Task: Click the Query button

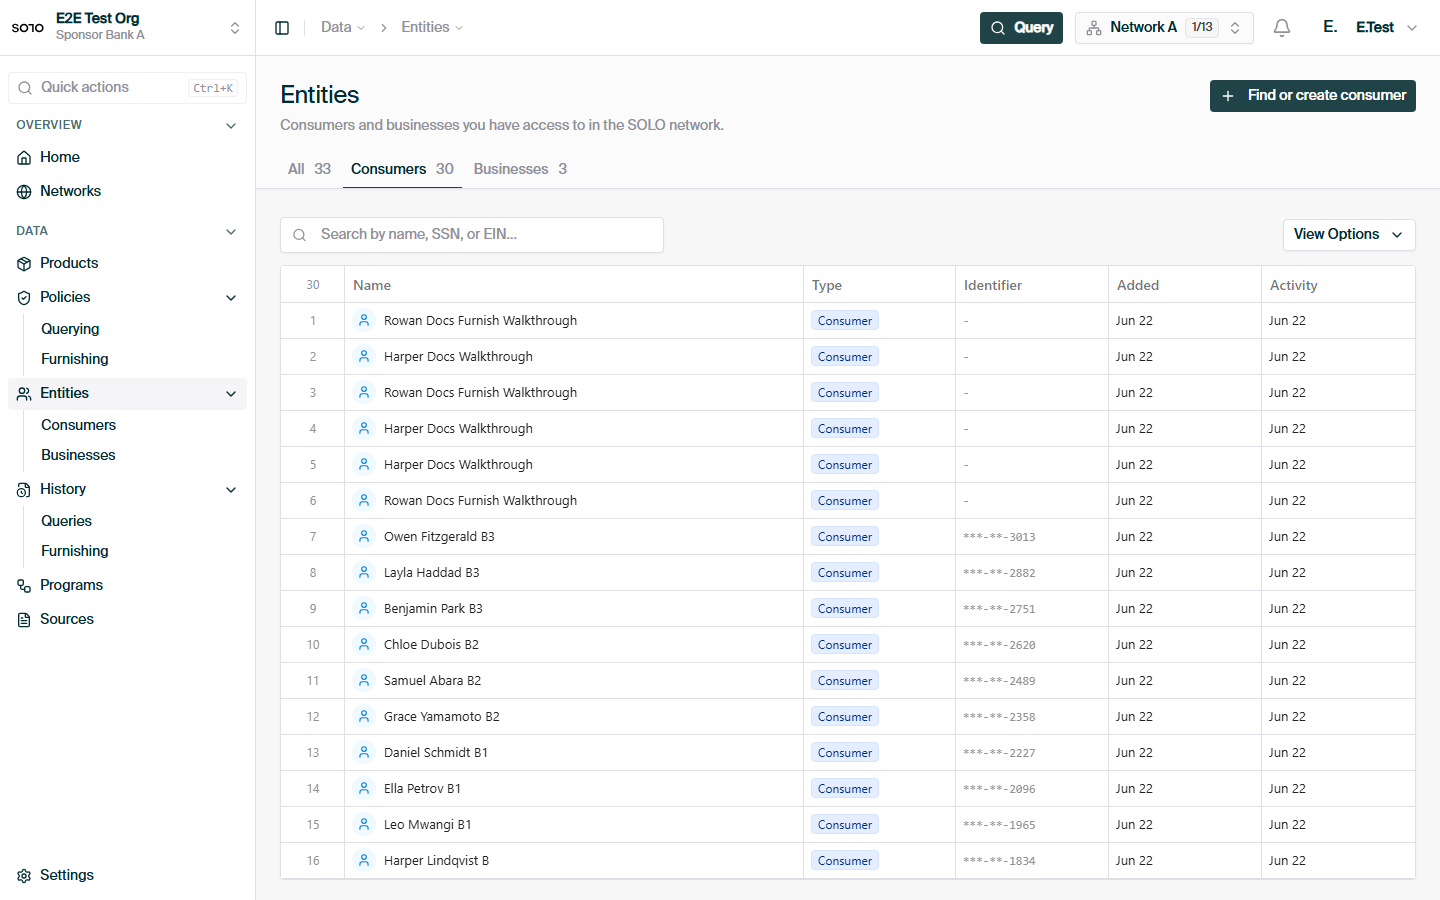Action: coord(1021,28)
